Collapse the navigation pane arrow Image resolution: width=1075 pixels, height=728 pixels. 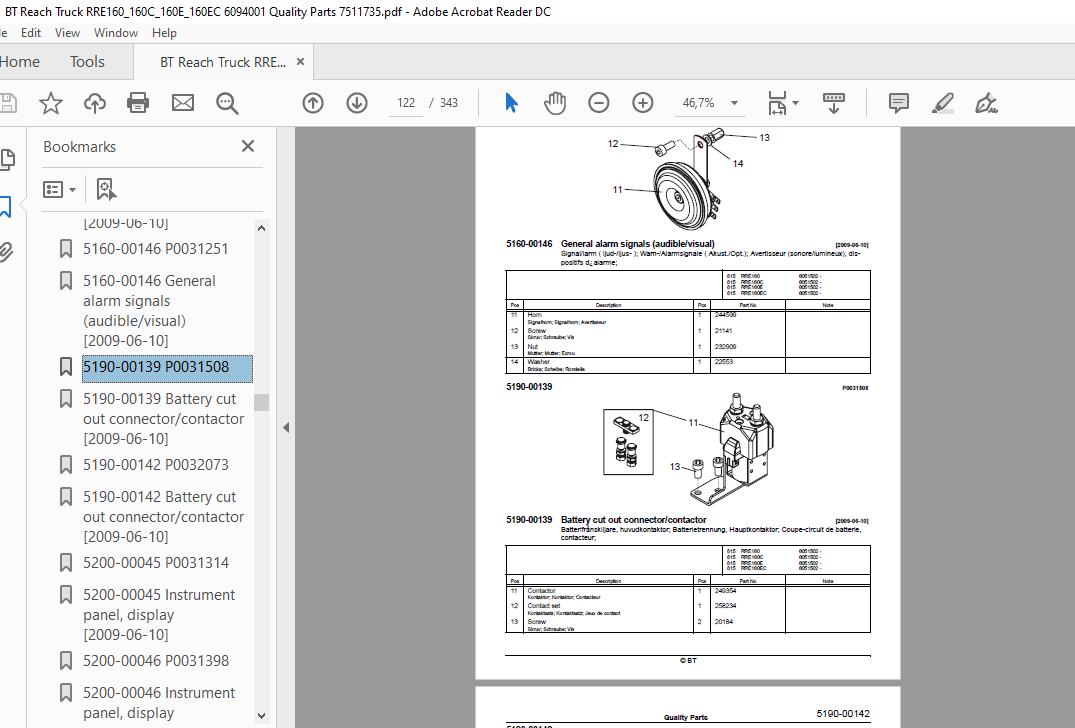point(286,428)
